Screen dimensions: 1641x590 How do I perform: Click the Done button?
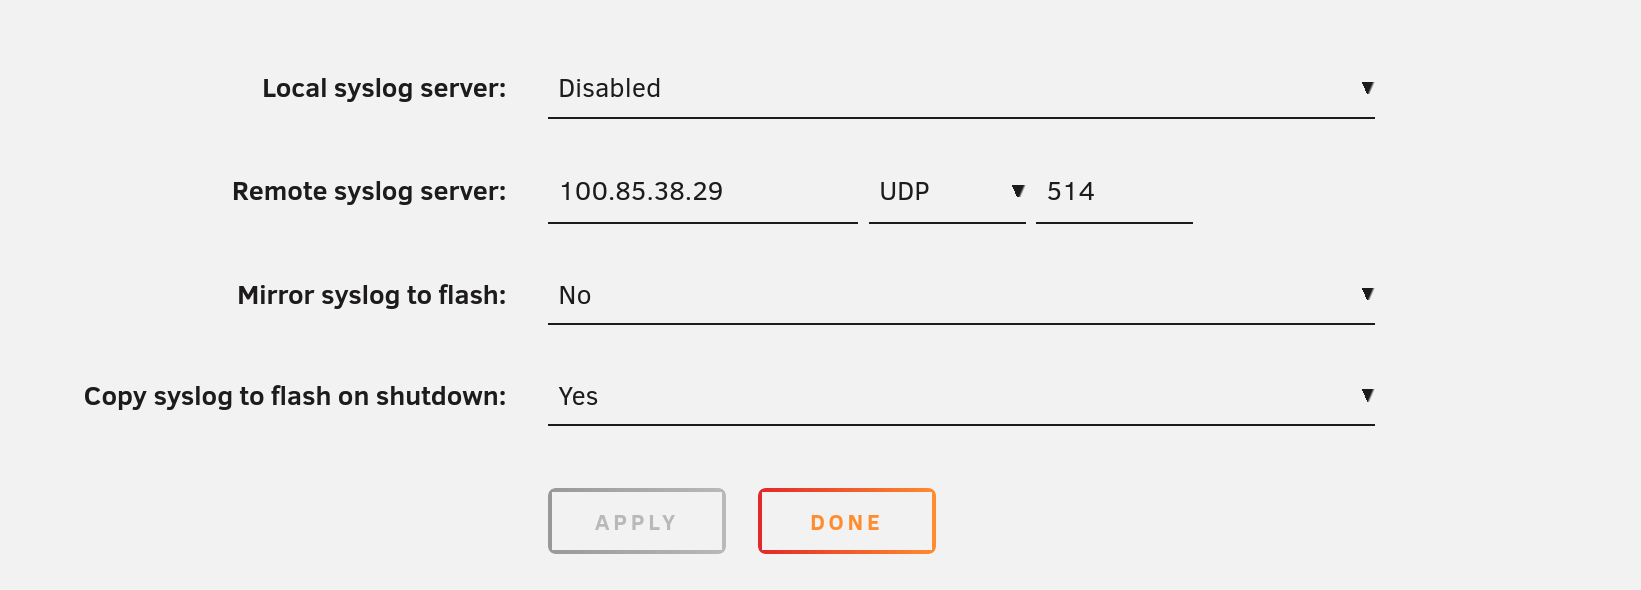845,521
